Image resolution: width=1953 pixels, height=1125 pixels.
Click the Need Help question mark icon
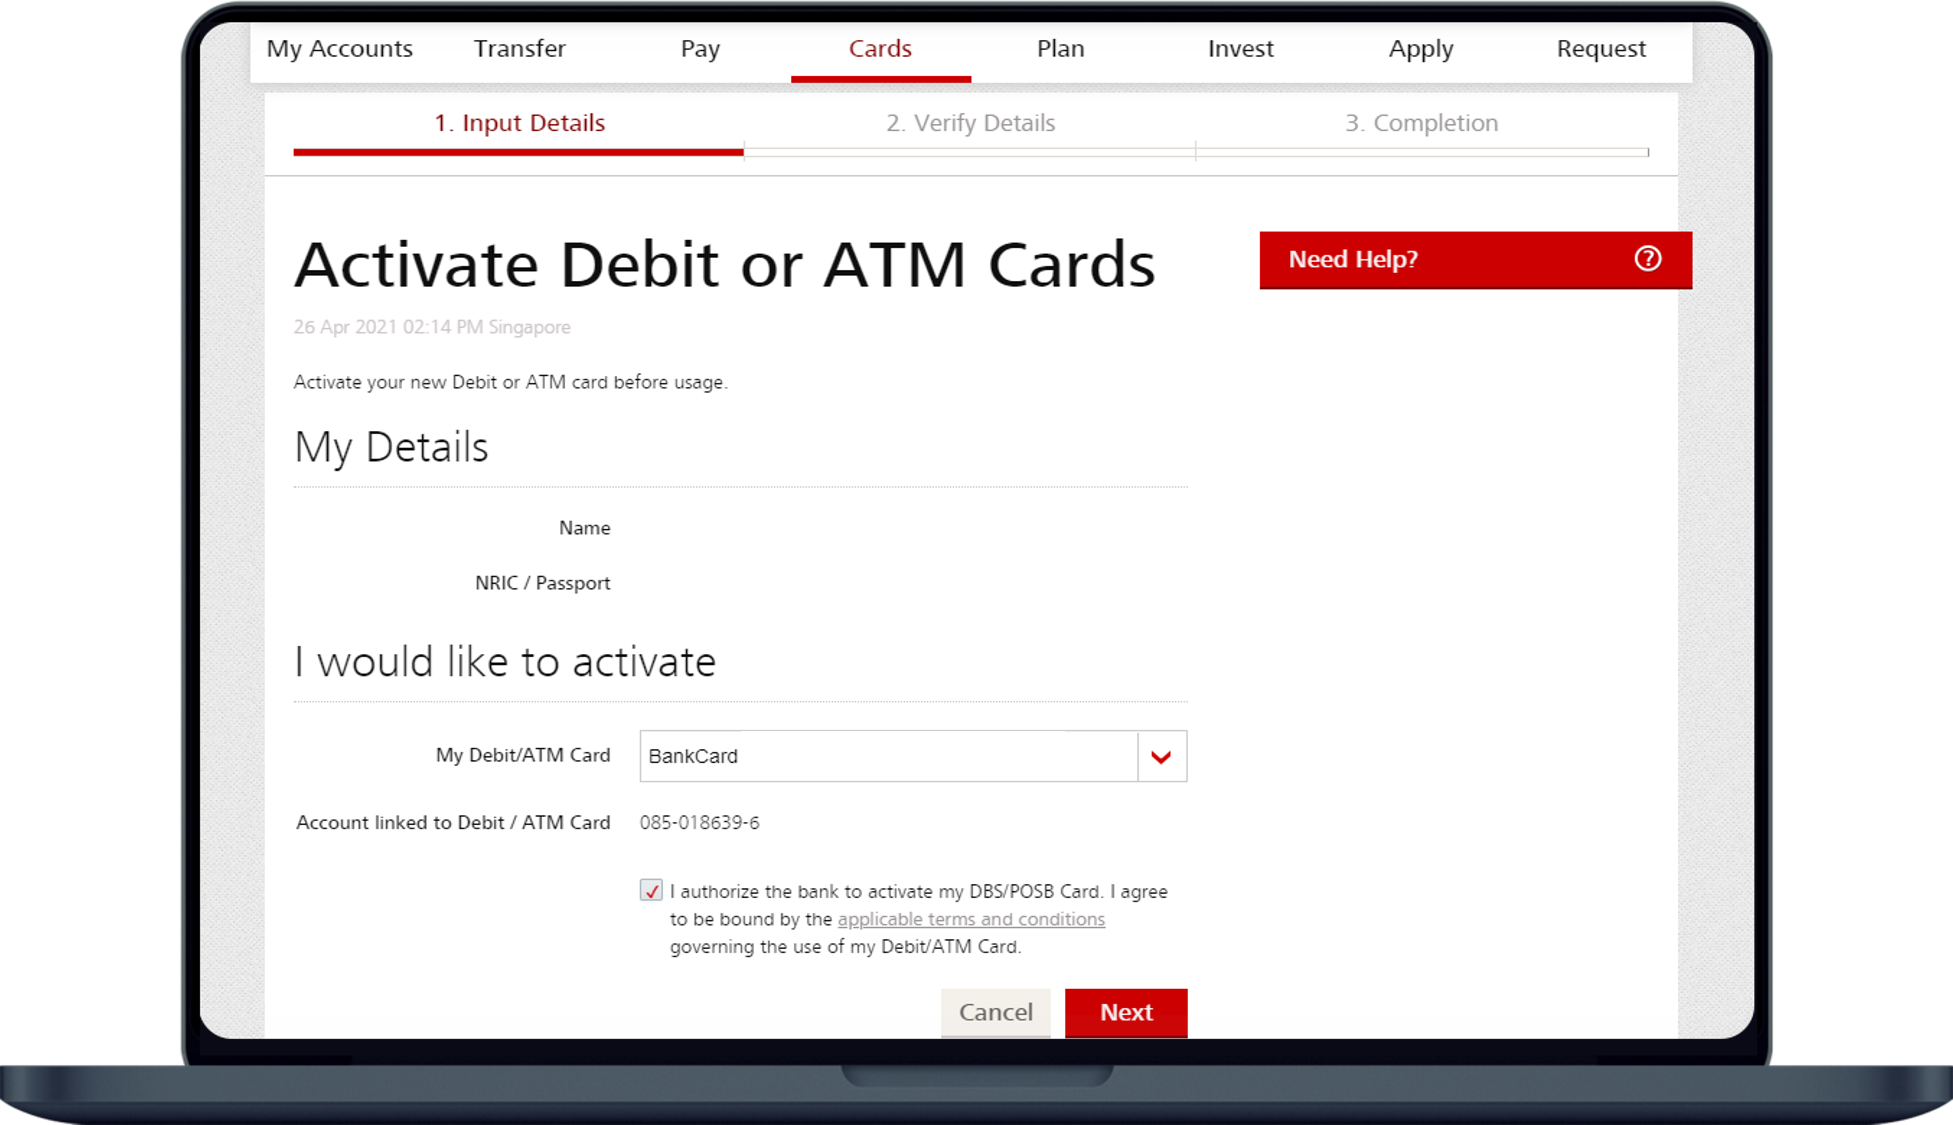[1647, 259]
